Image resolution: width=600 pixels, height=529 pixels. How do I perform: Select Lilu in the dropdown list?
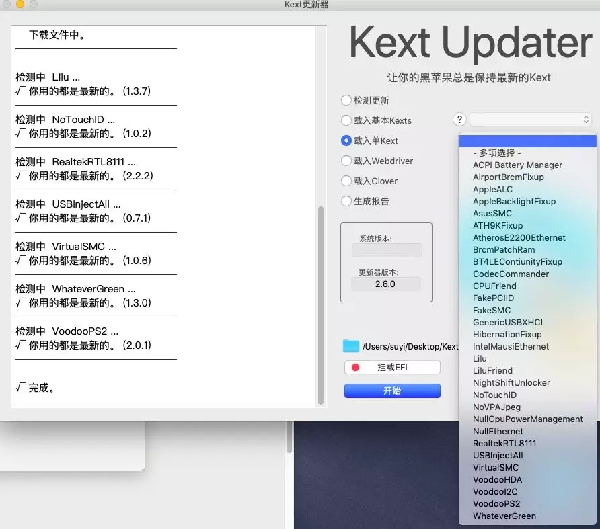coord(480,358)
